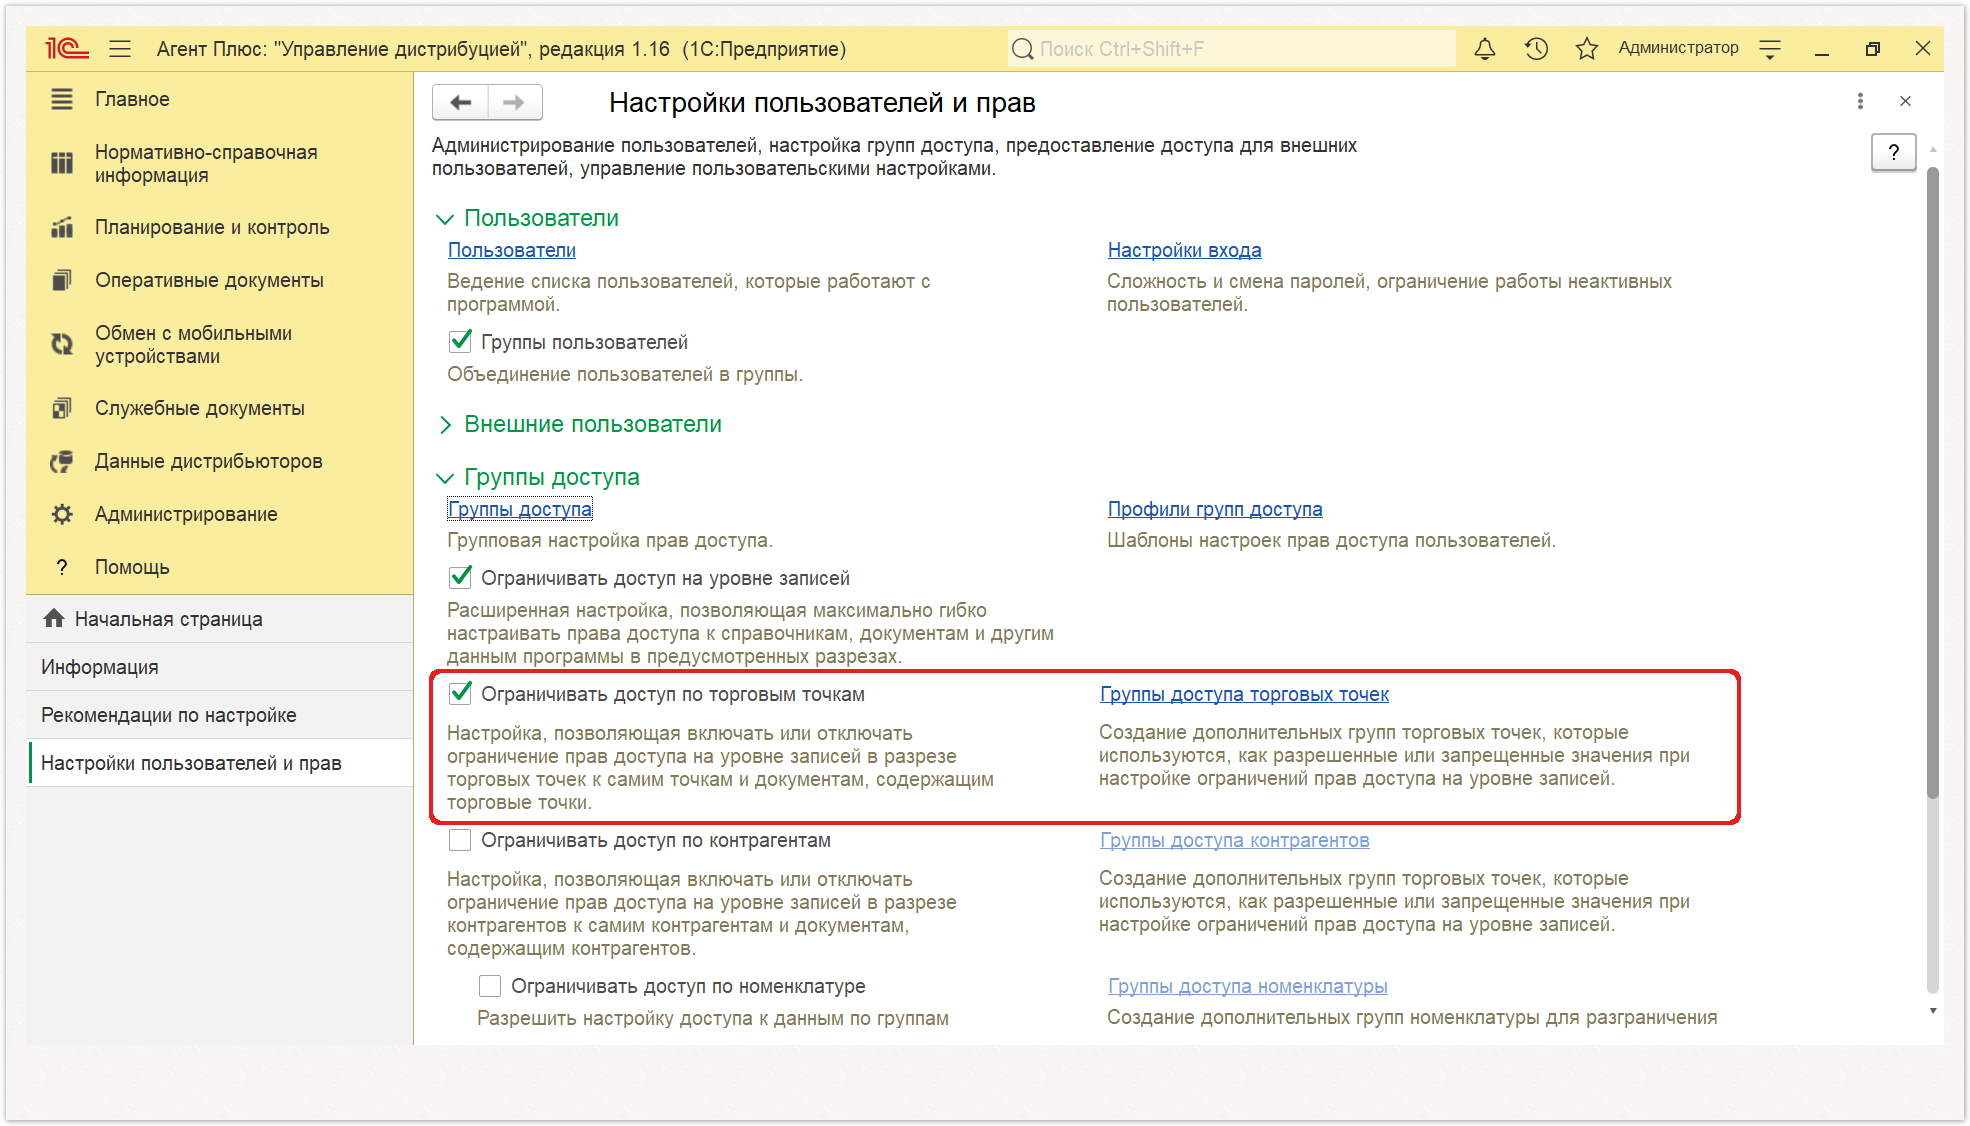Click the scrollbar down arrow
1970x1126 pixels.
(x=1932, y=1010)
